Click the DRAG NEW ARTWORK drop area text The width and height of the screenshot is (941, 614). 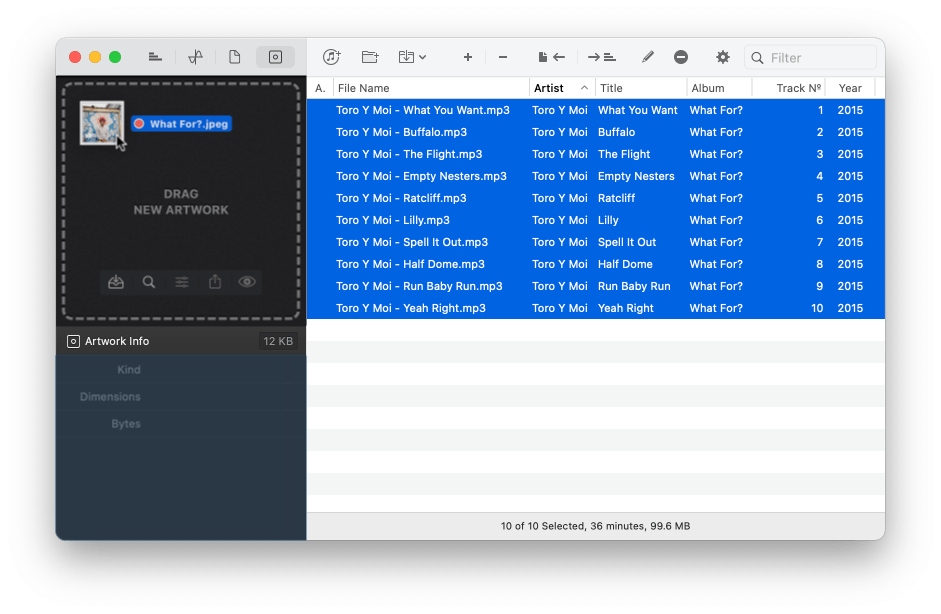click(181, 202)
